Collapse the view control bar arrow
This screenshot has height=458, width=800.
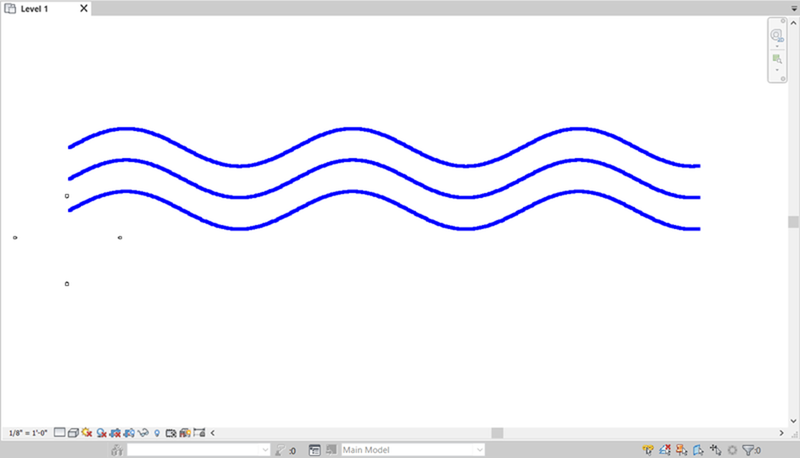coord(213,433)
